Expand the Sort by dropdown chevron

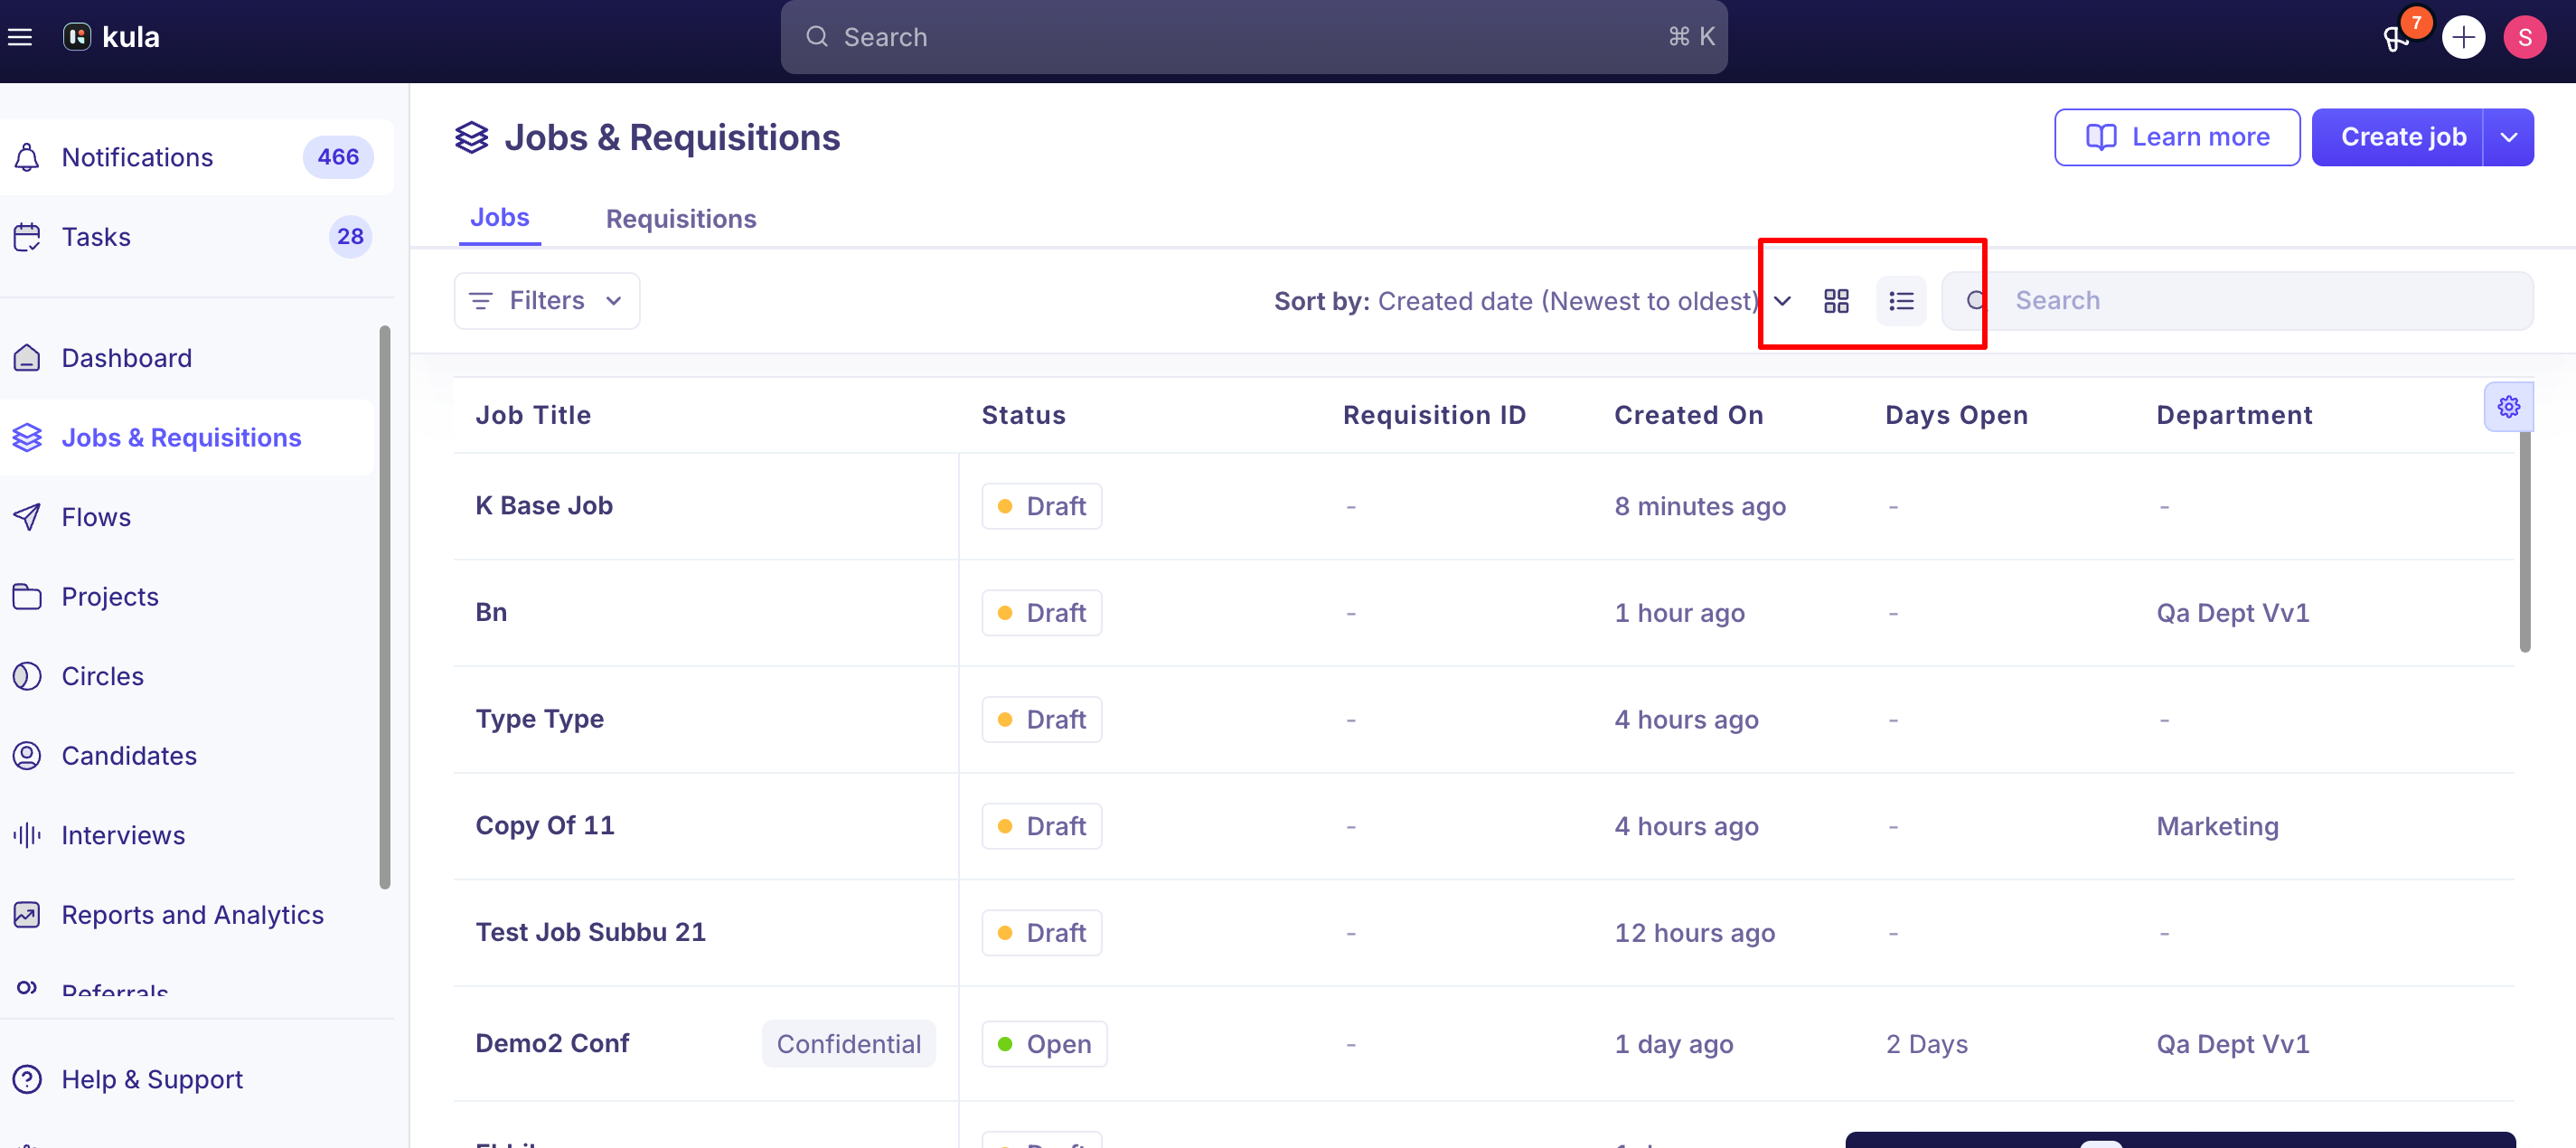tap(1782, 301)
